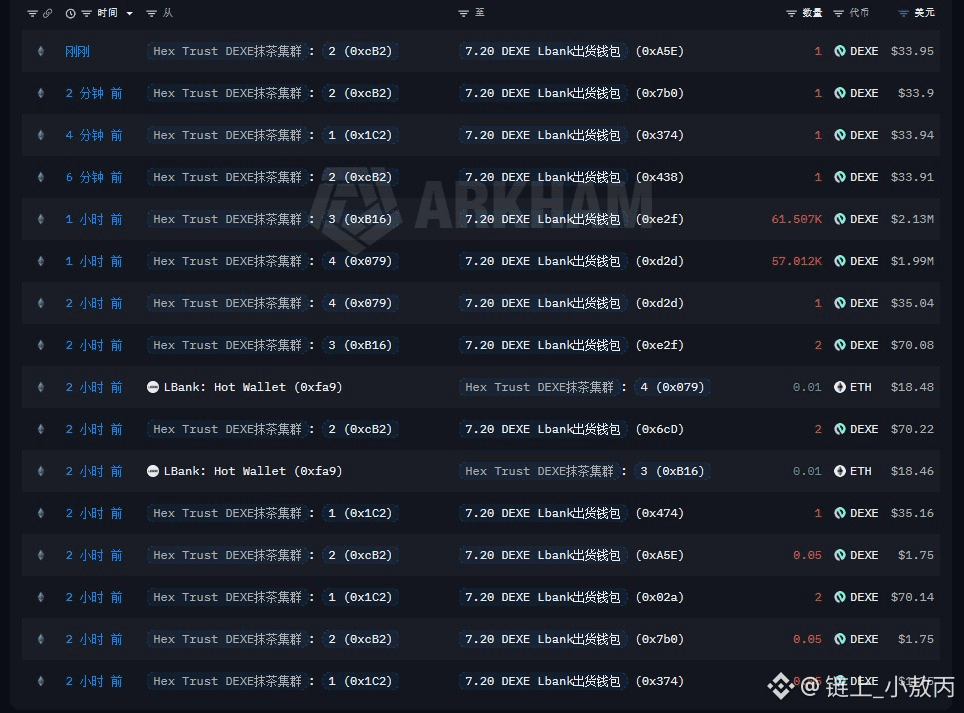This screenshot has height=713, width=964.
Task: Click the LBank logo in the $18.46 row
Action: click(153, 471)
